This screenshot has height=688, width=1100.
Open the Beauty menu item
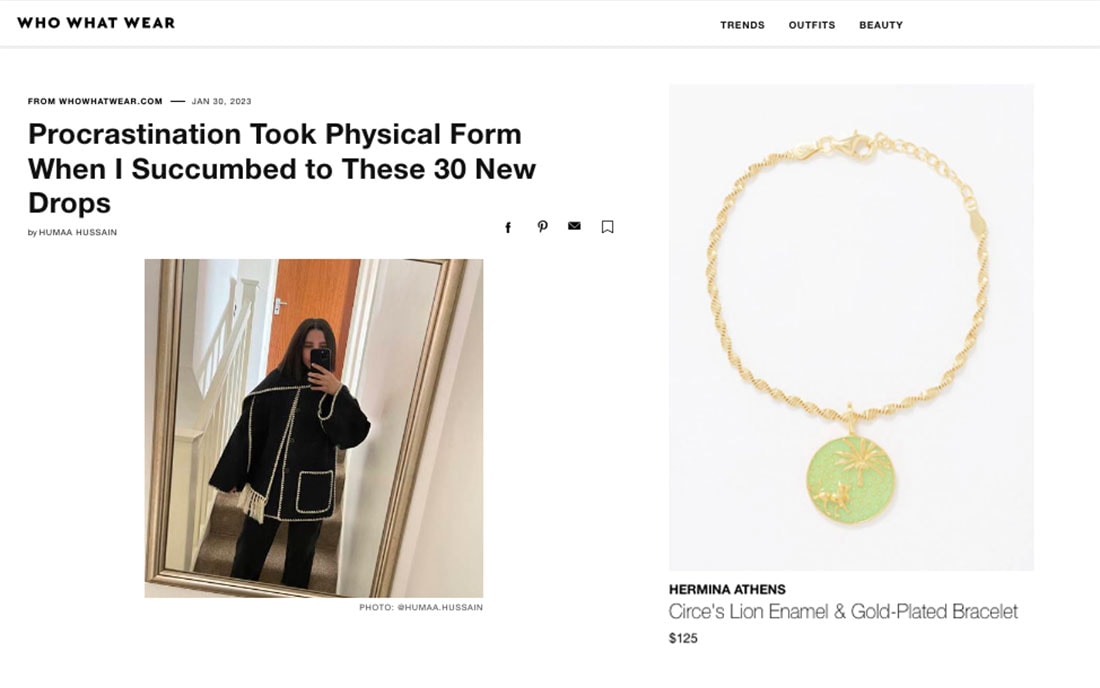click(881, 25)
